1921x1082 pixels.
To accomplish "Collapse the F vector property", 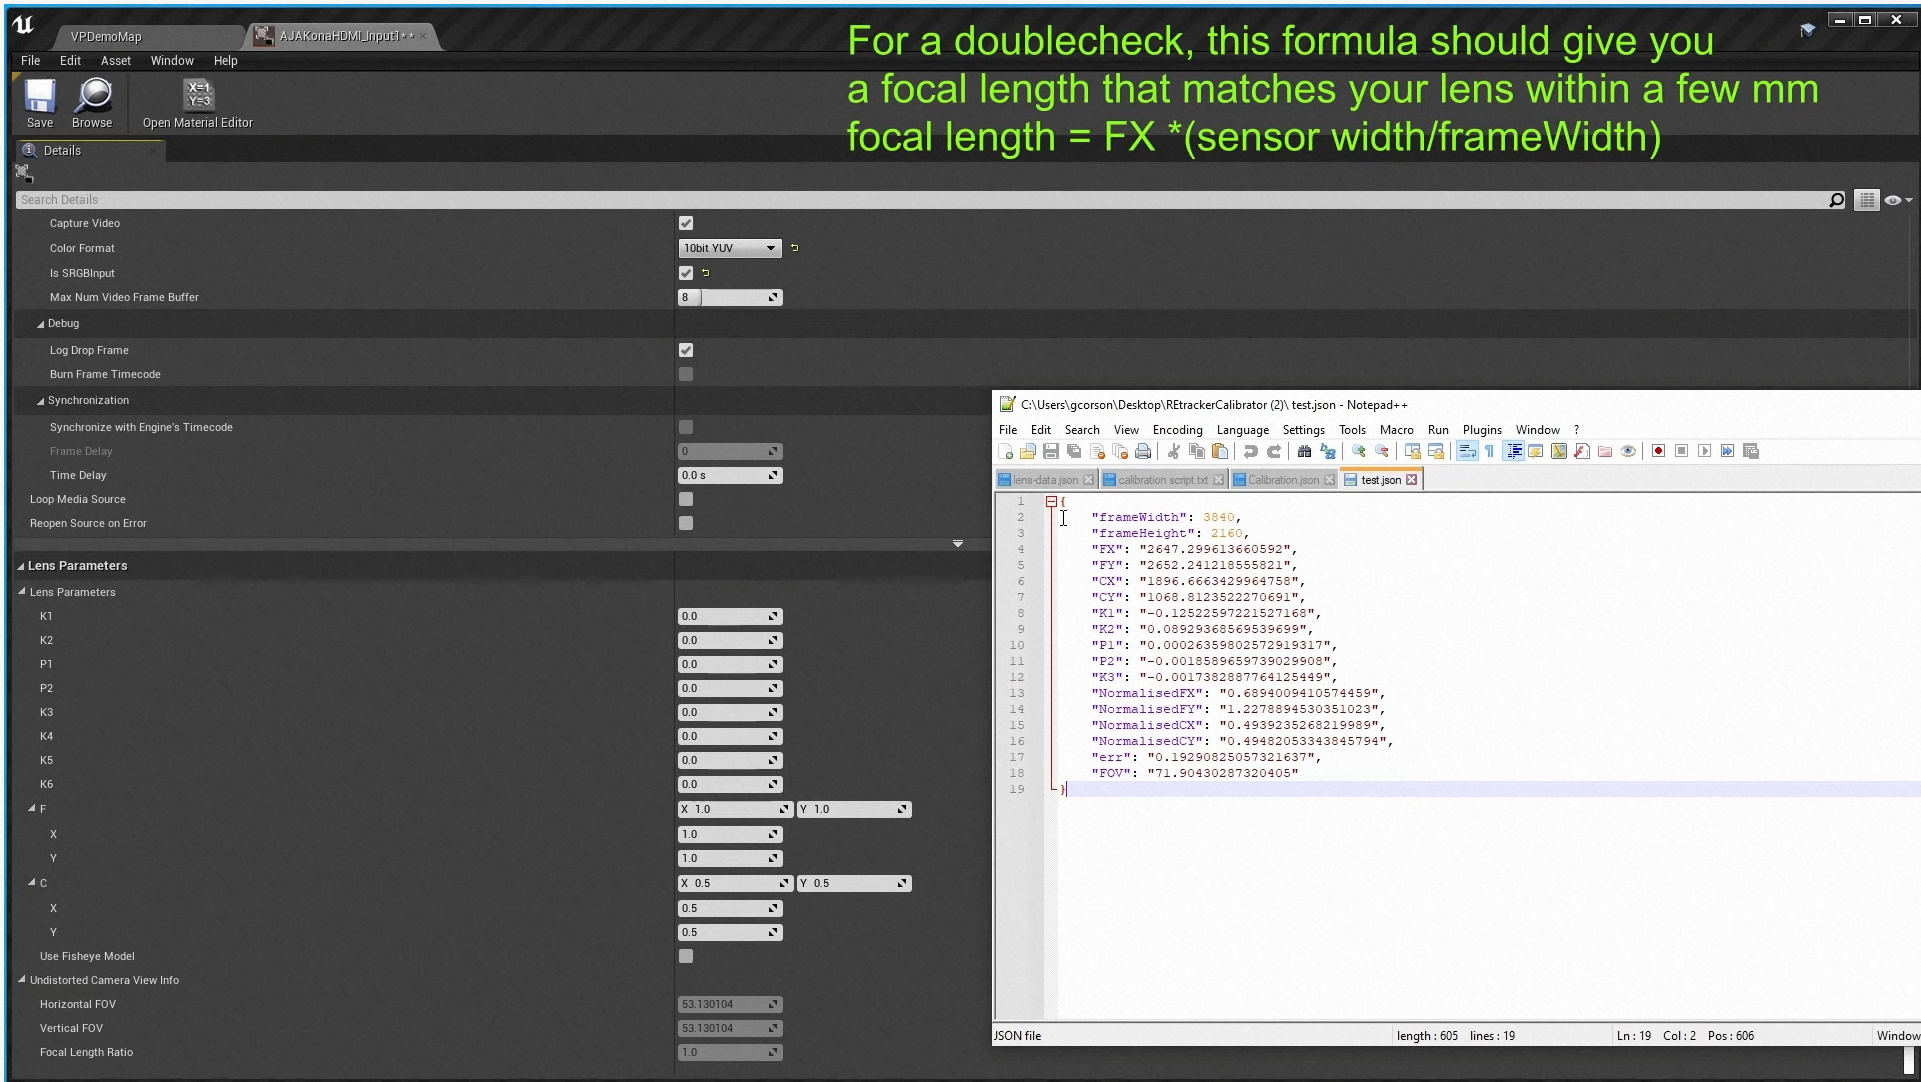I will click(31, 808).
